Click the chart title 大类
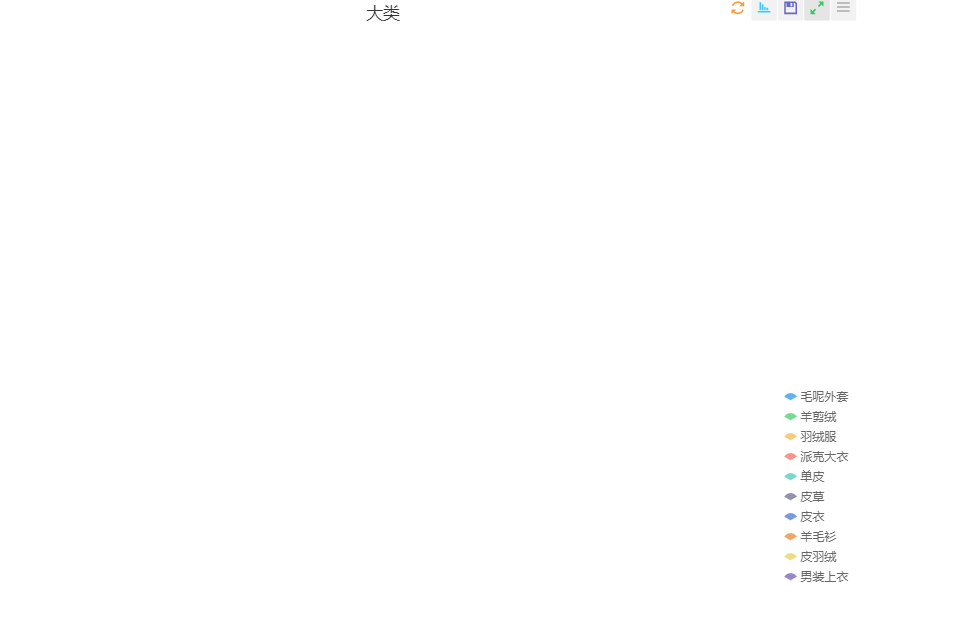Viewport: 962px width, 628px height. [x=383, y=13]
